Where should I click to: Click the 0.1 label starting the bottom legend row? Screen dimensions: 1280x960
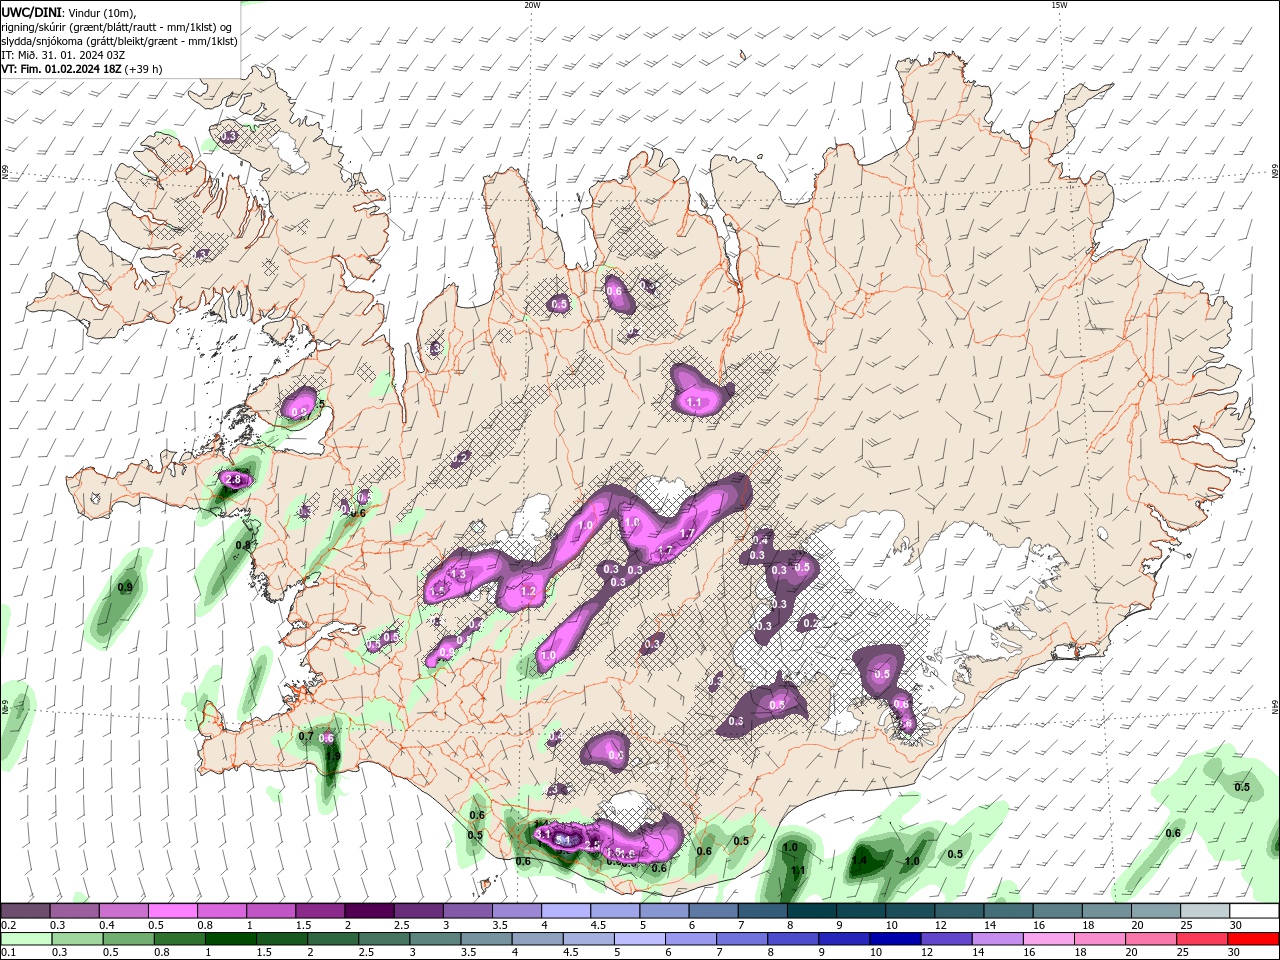click(7, 953)
